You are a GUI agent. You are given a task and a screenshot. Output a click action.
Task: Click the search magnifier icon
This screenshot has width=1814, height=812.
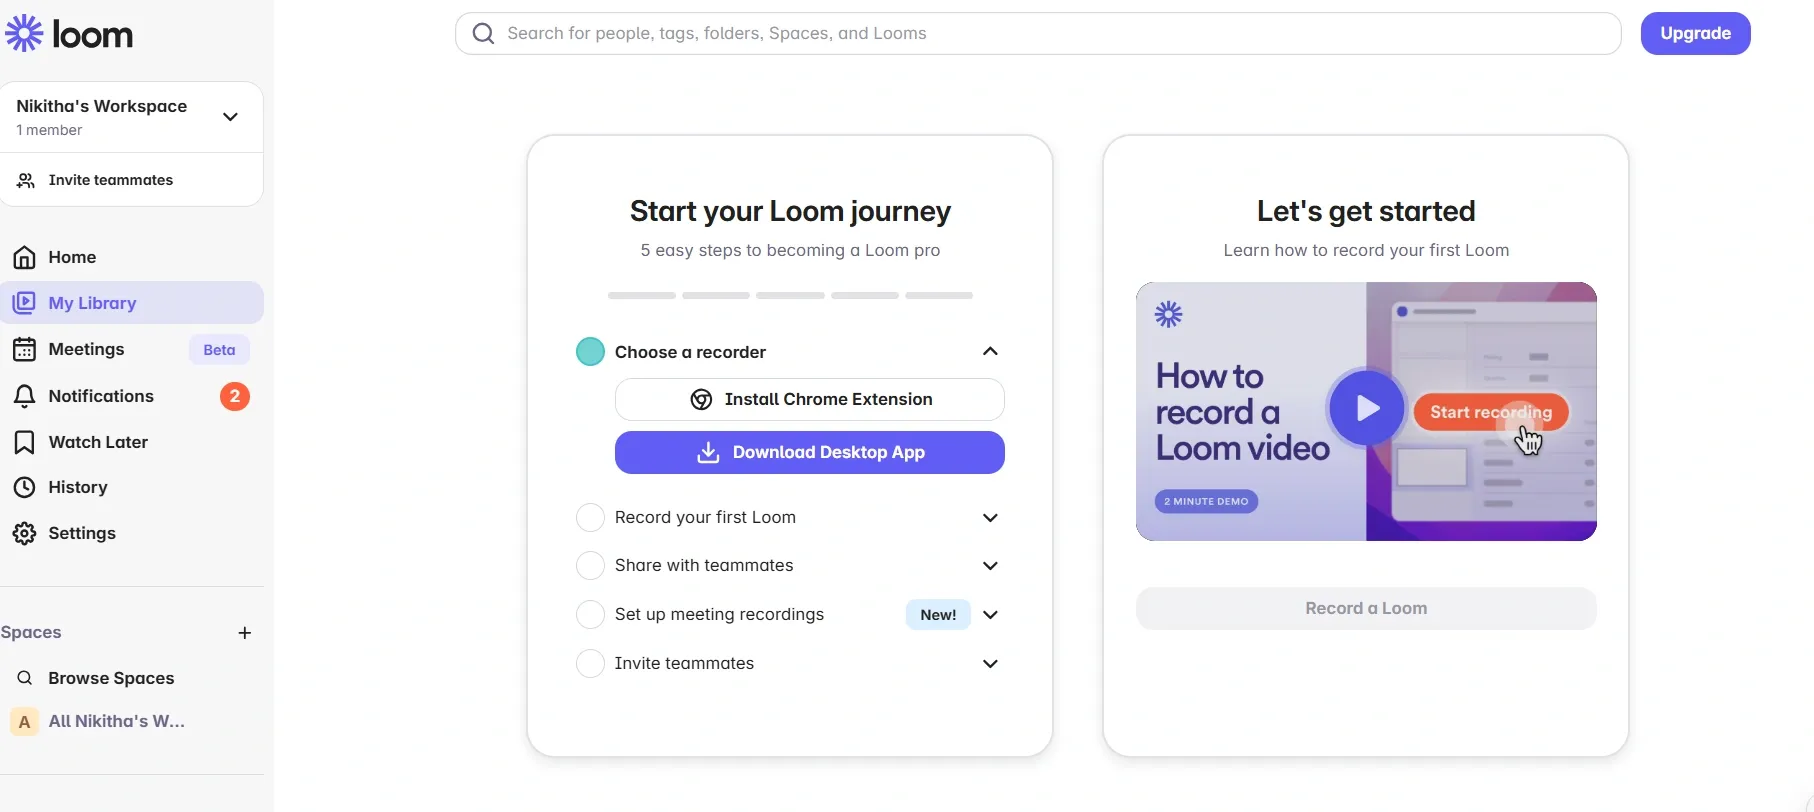pos(484,34)
